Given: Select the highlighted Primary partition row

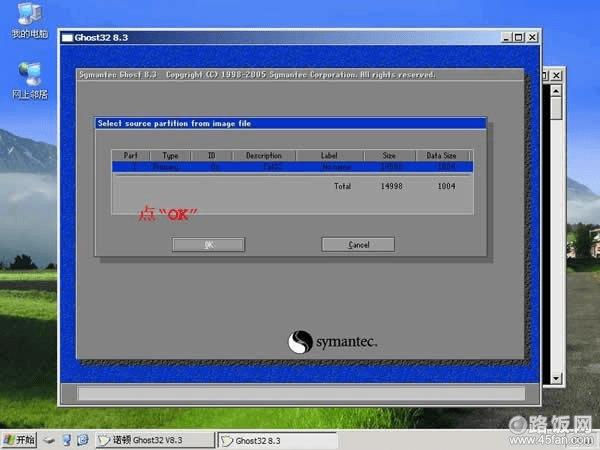Looking at the screenshot, I should coord(292,167).
